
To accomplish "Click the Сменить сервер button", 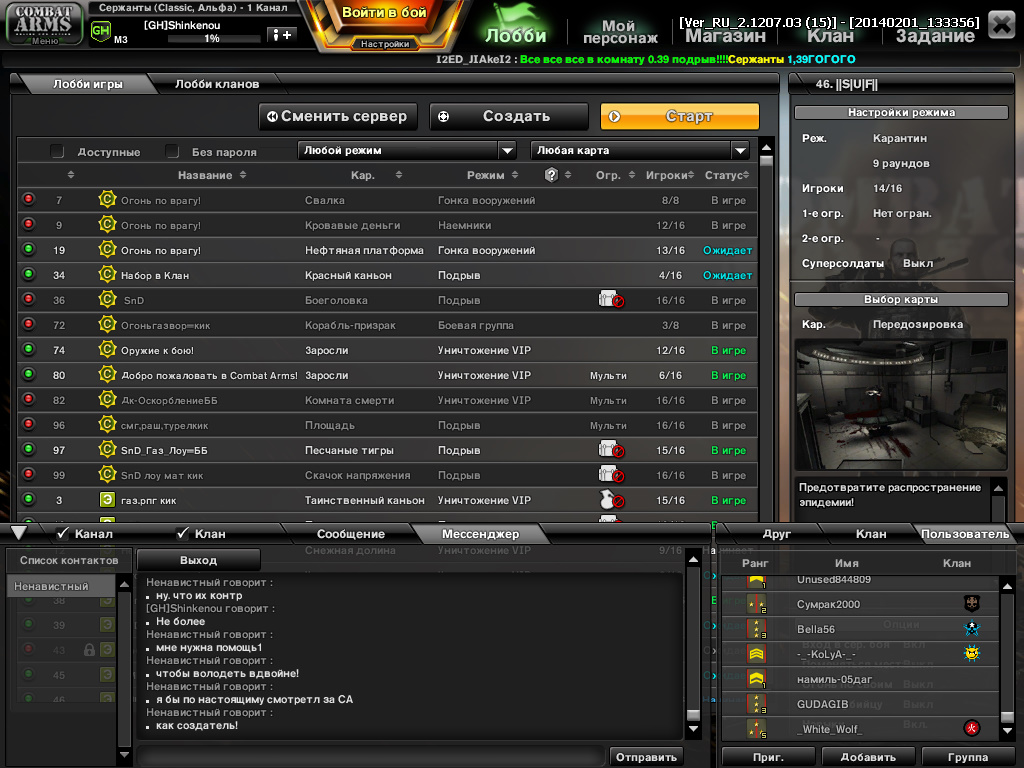I will tap(338, 116).
